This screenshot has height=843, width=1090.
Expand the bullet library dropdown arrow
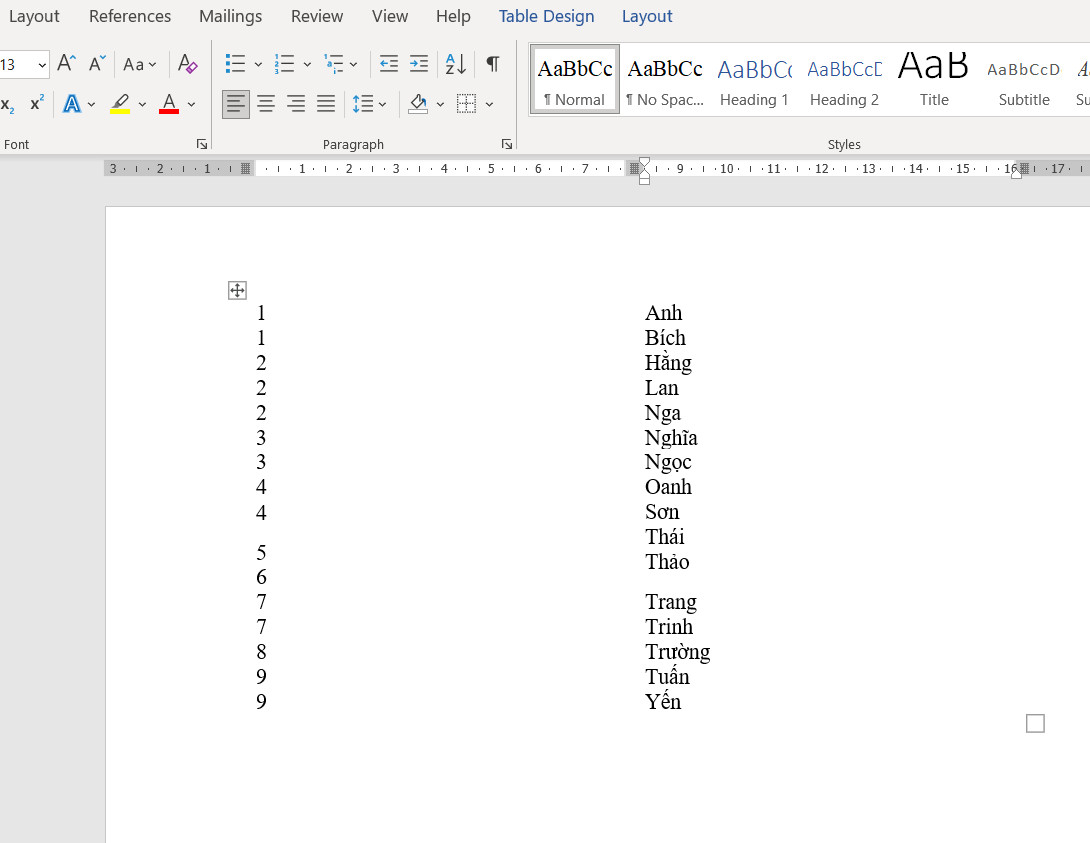click(259, 65)
